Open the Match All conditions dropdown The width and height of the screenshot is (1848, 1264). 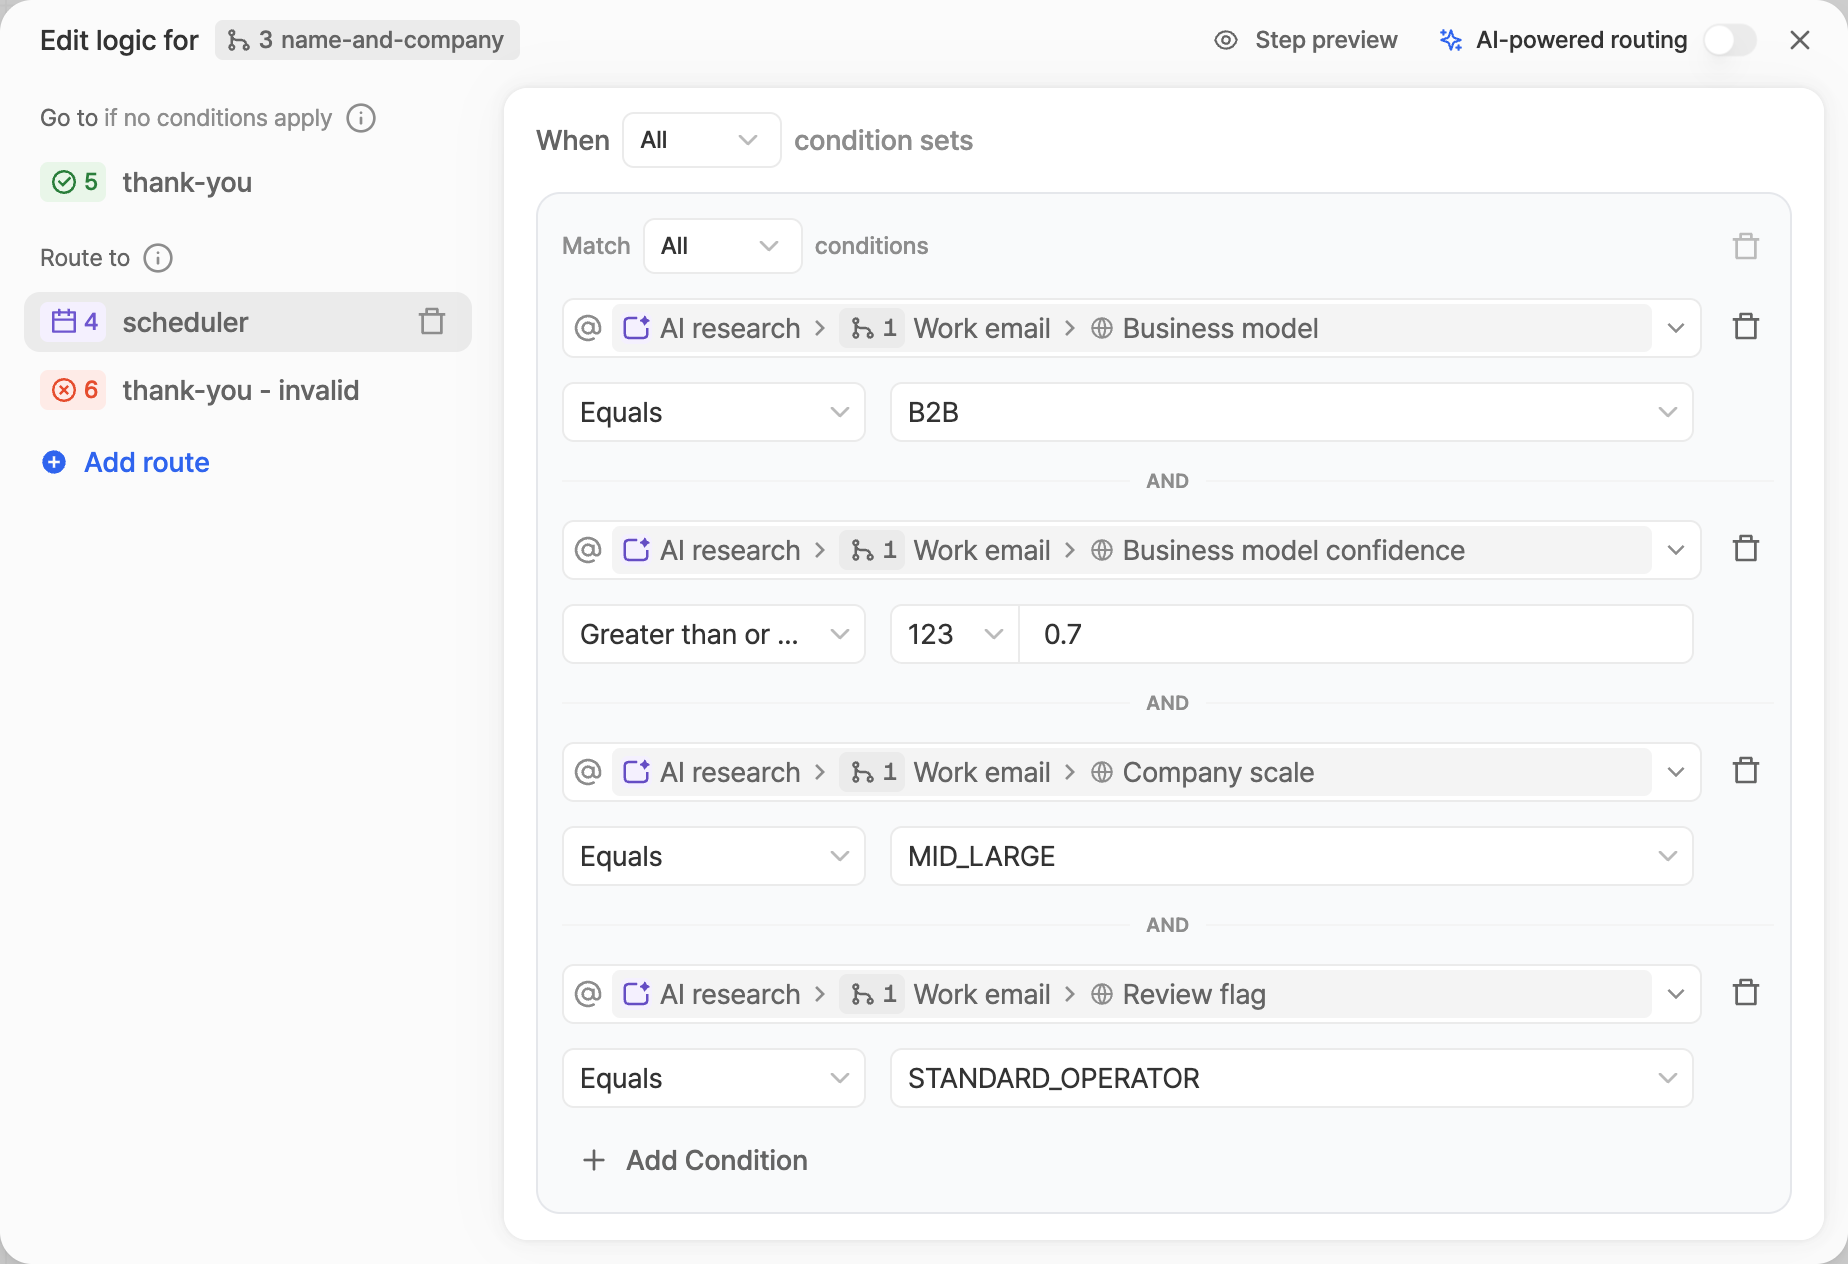722,246
